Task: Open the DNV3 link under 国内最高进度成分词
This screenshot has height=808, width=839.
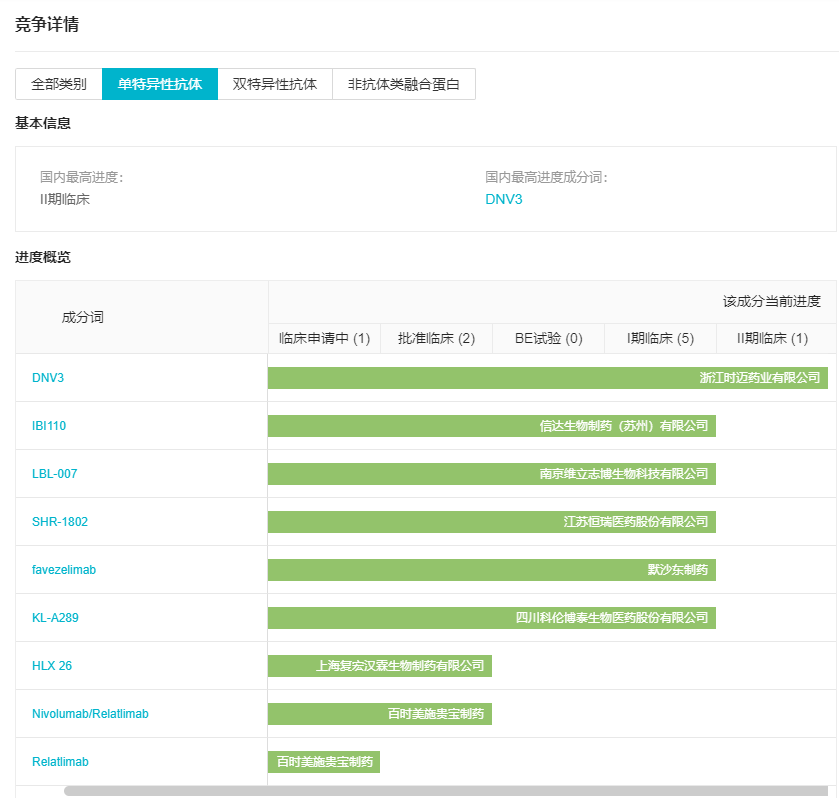Action: pyautogui.click(x=504, y=199)
